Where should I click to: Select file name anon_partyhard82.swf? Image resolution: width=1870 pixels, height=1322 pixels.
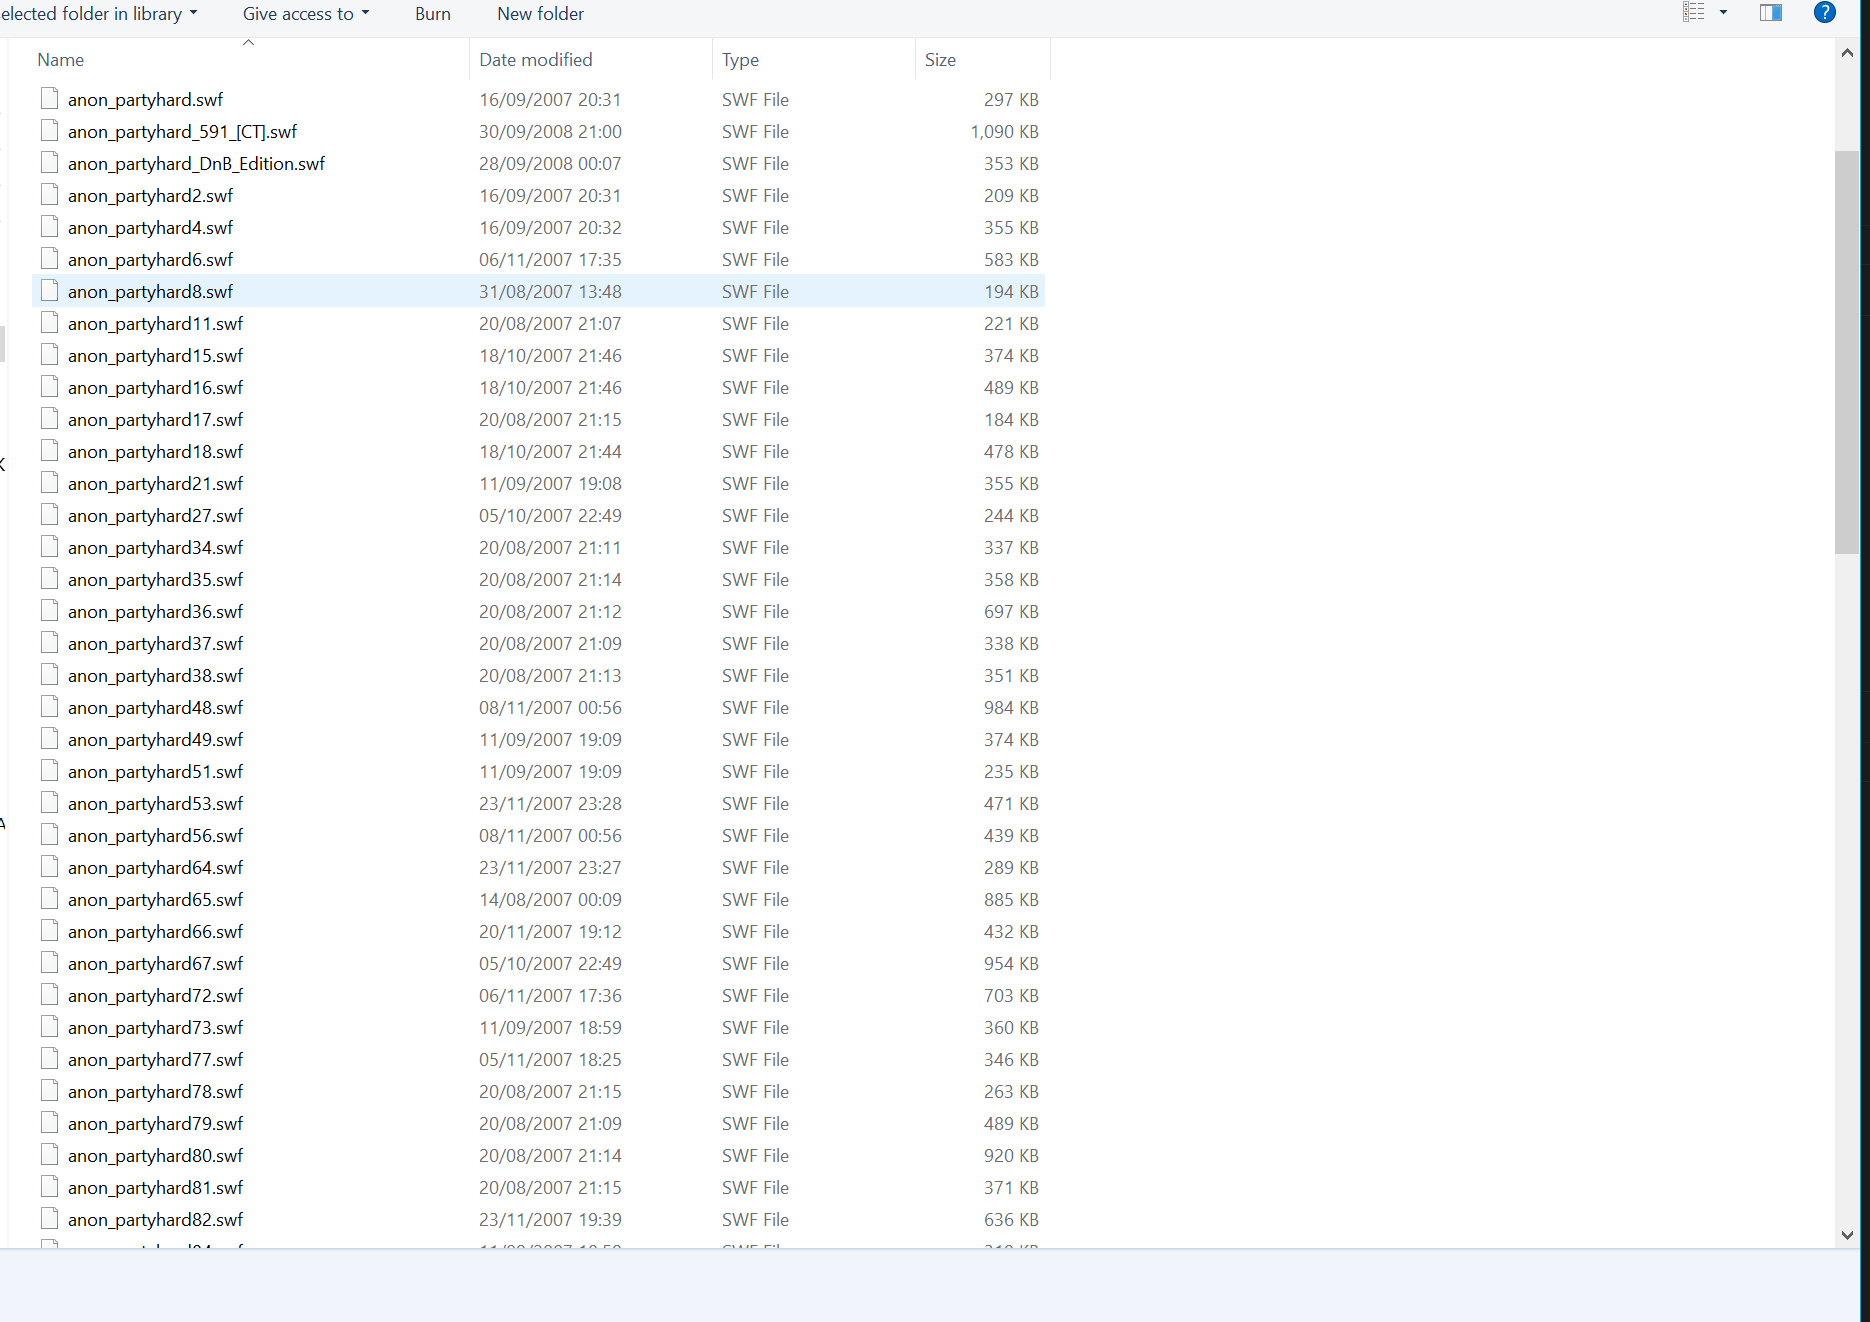[155, 1220]
